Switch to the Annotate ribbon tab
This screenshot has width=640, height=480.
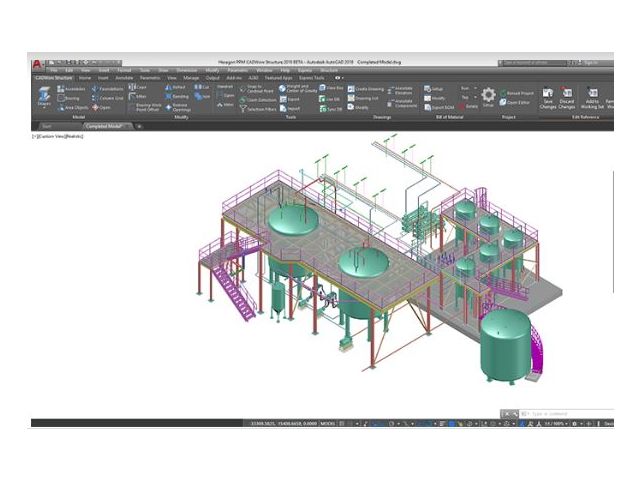[124, 77]
